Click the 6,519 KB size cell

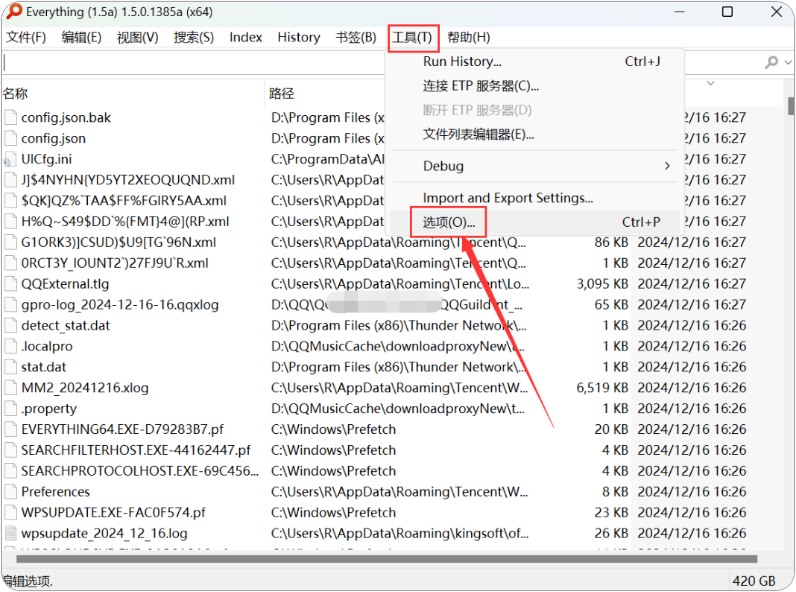602,388
